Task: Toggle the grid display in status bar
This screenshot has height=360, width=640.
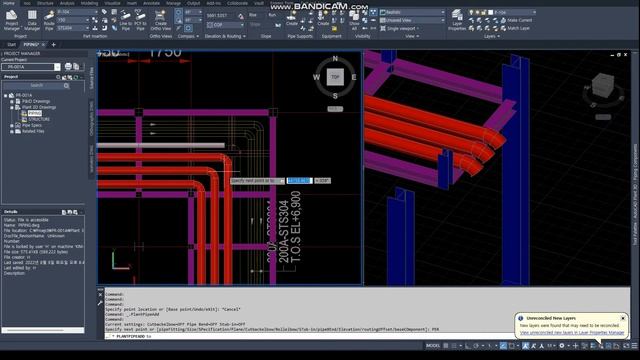Action: coord(446,346)
